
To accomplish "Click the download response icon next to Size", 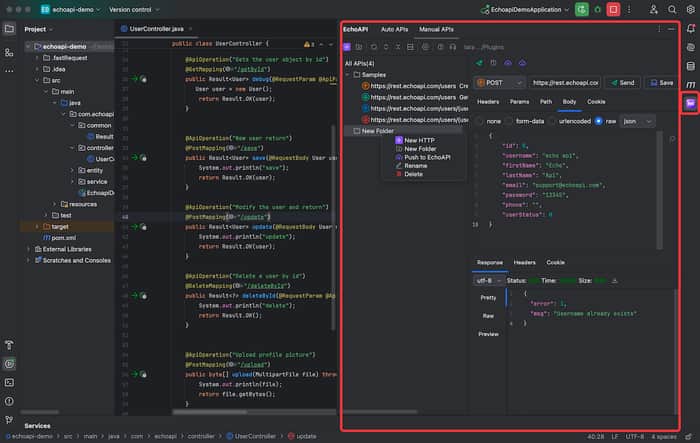I will coord(615,280).
